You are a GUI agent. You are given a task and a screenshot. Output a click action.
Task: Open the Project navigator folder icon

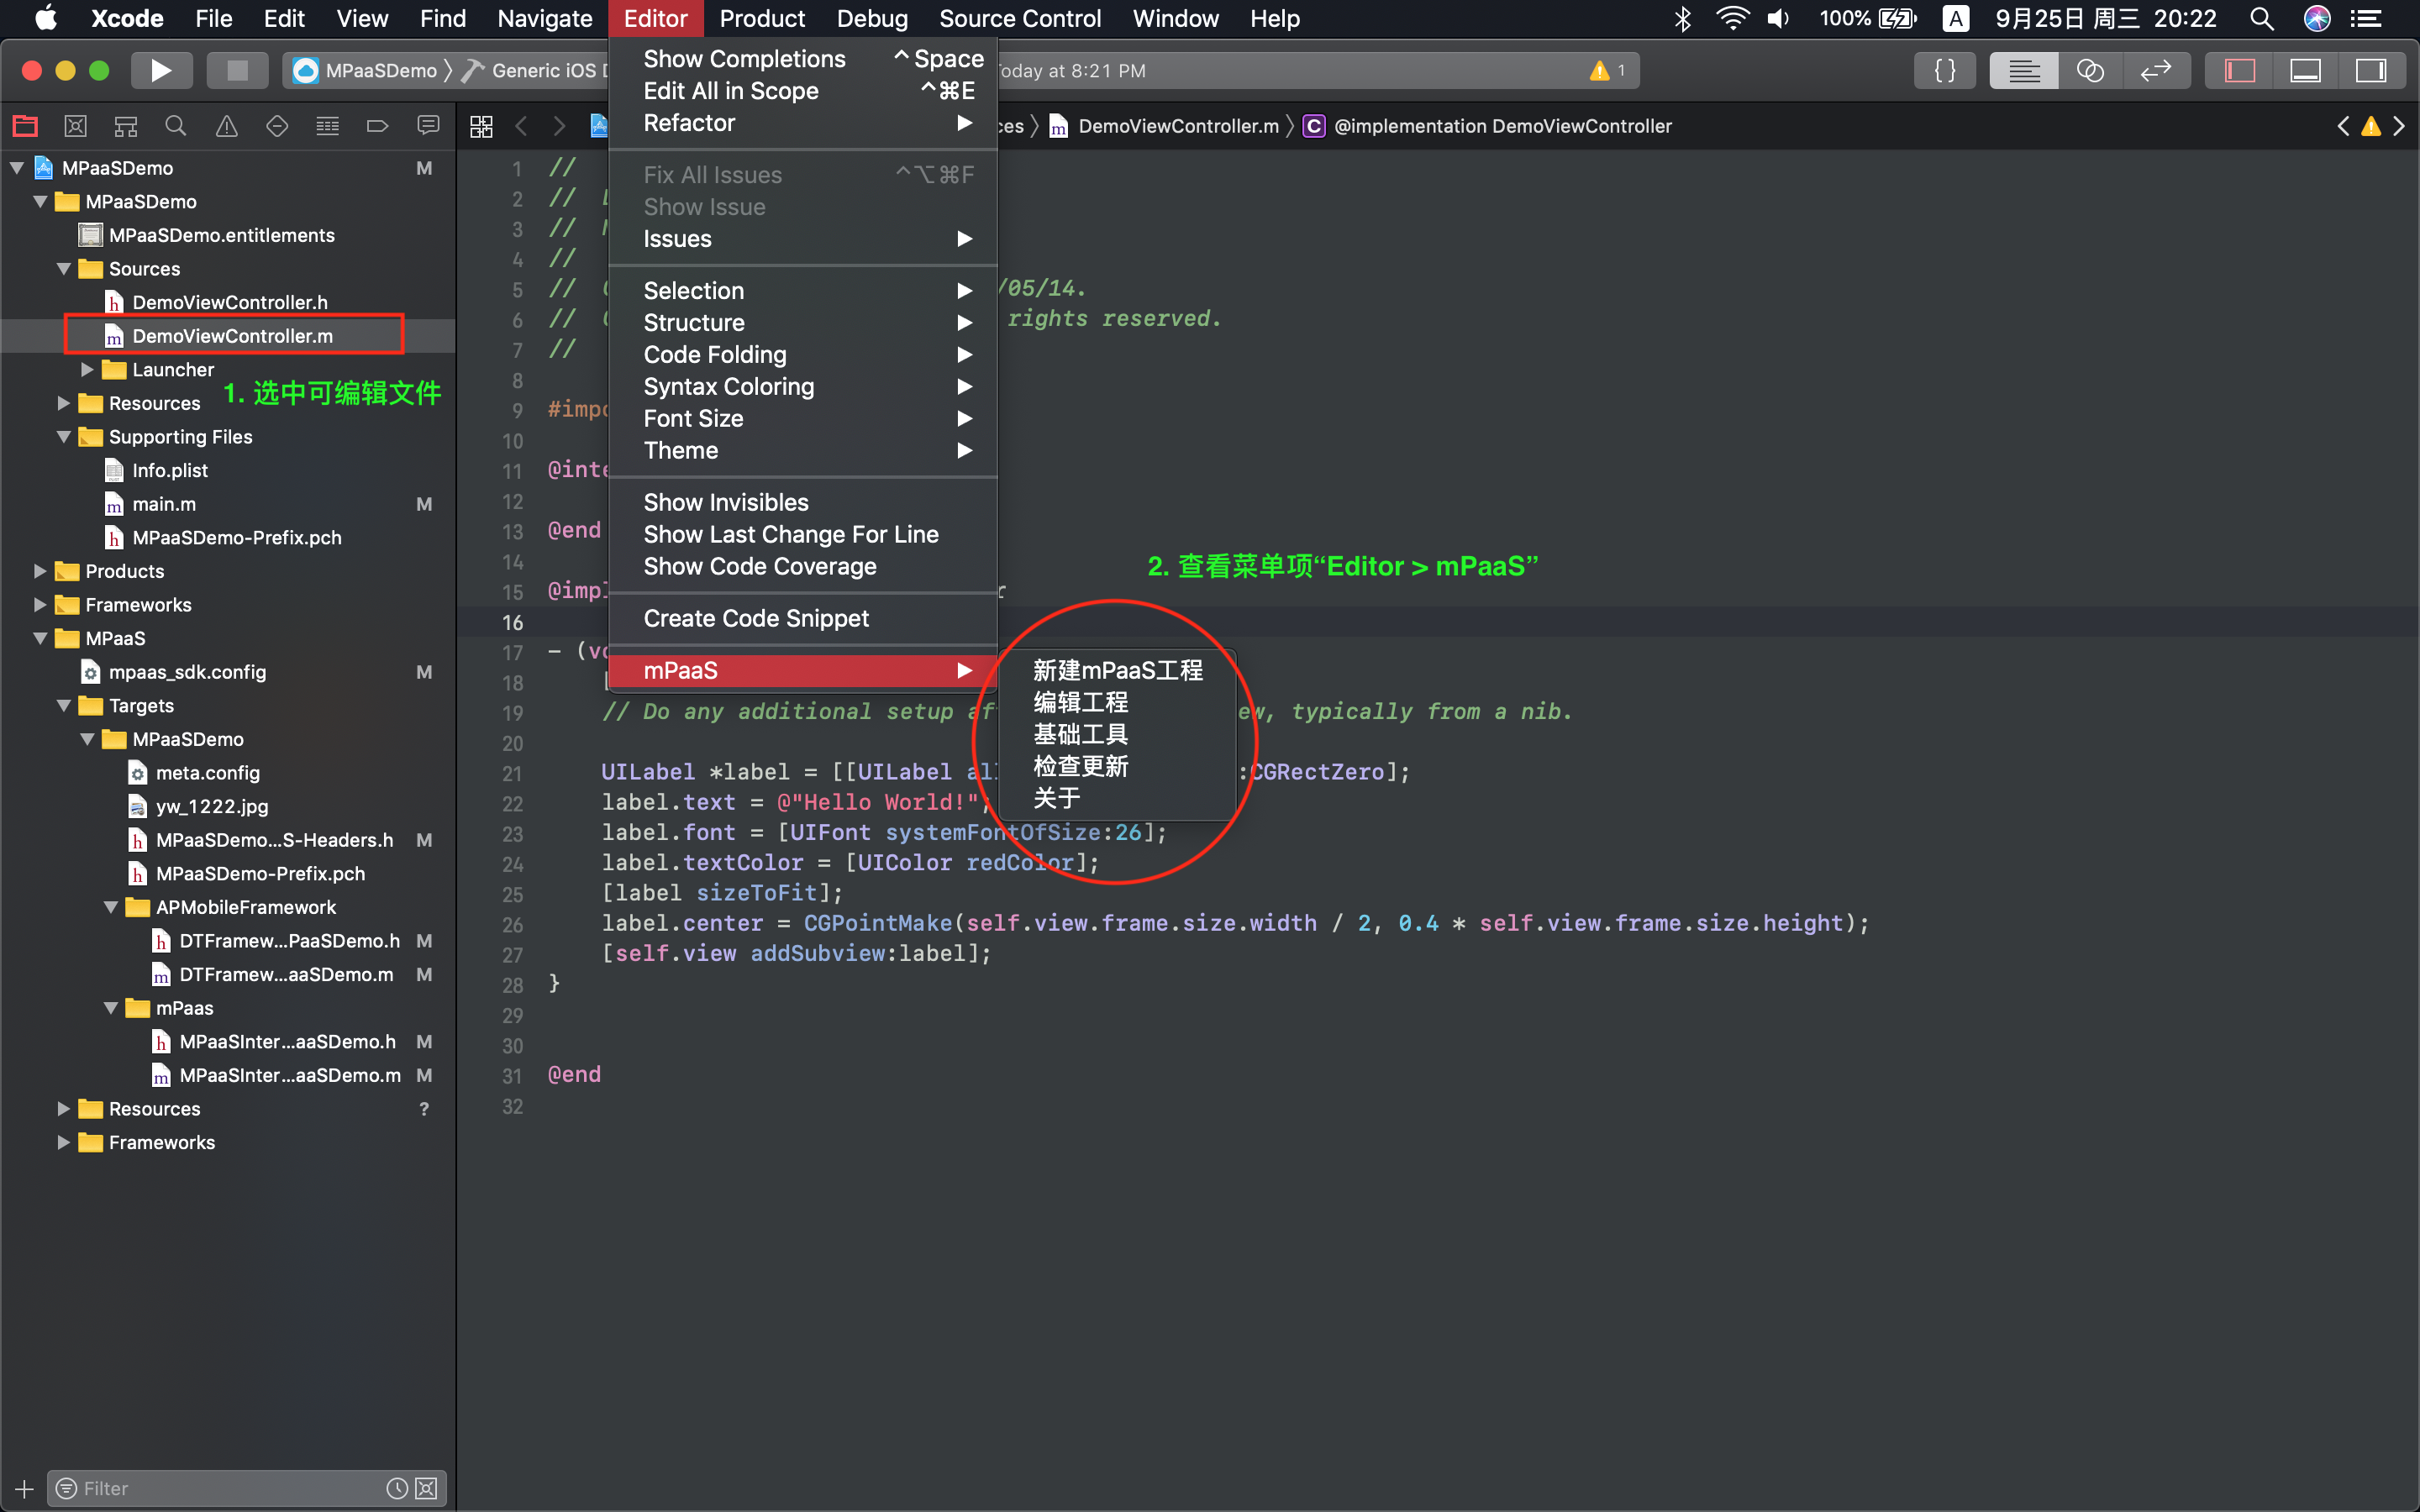pos(25,126)
